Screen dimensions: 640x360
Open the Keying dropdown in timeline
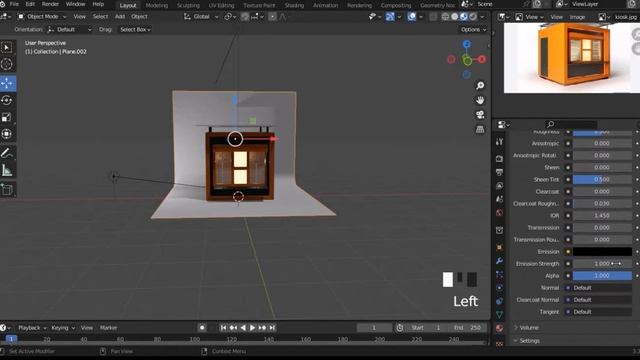63,328
